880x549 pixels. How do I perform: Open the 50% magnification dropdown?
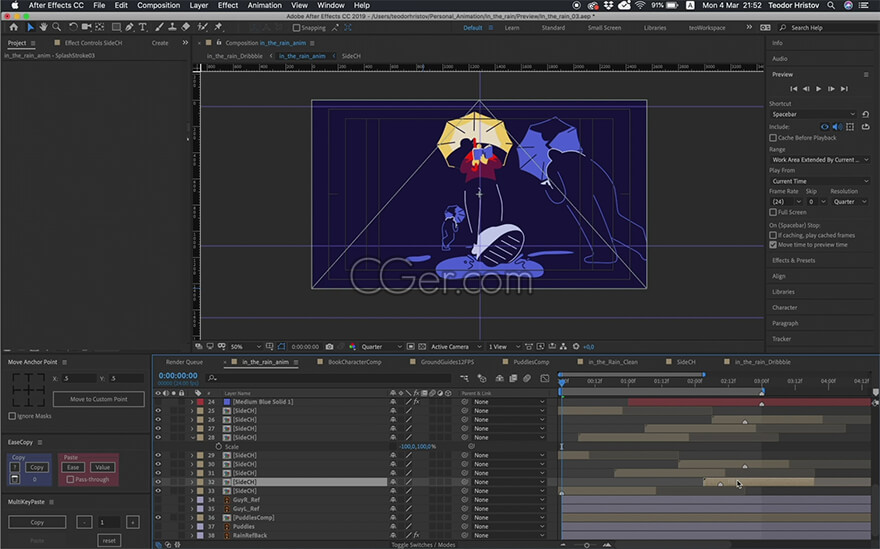[x=245, y=347]
